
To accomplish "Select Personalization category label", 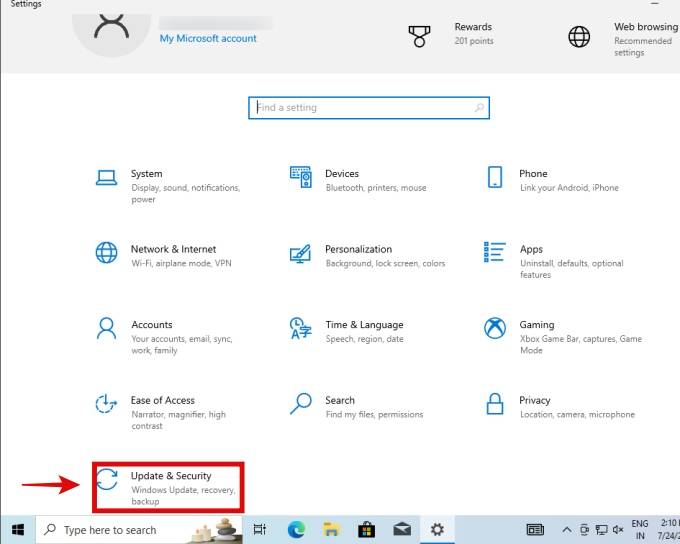I will click(358, 249).
